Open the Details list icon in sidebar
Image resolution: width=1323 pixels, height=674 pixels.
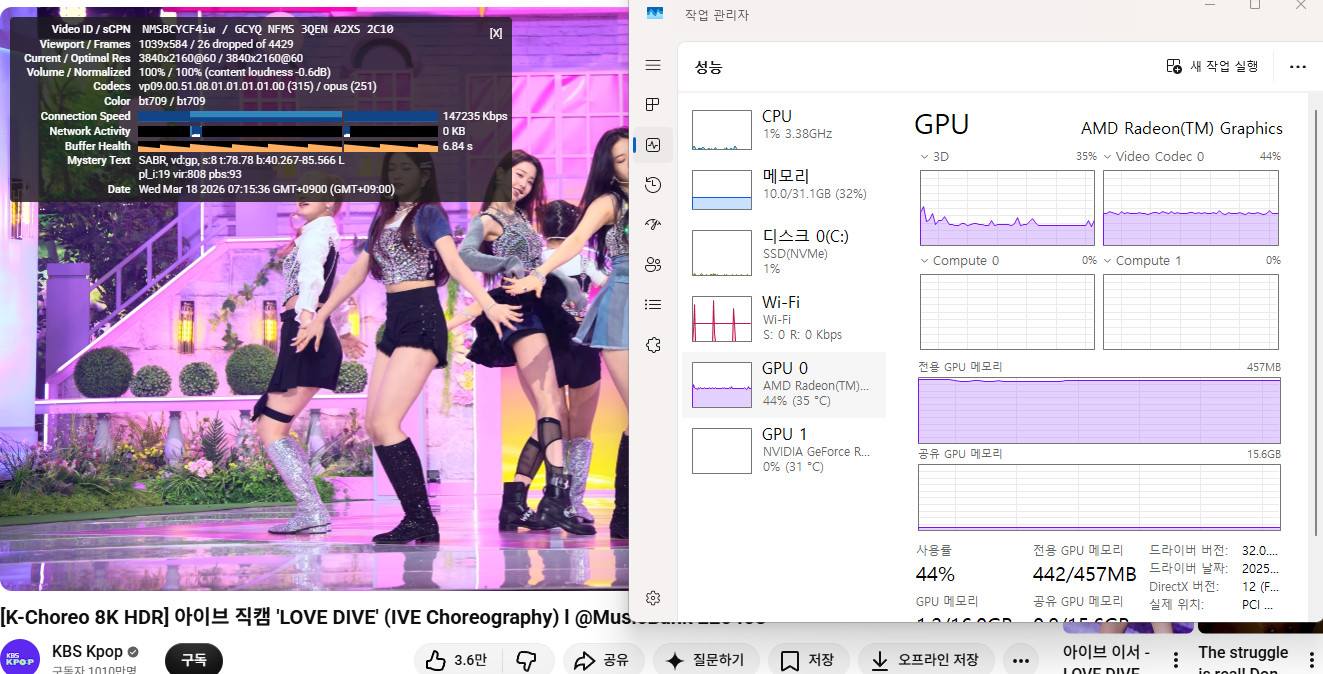[653, 305]
